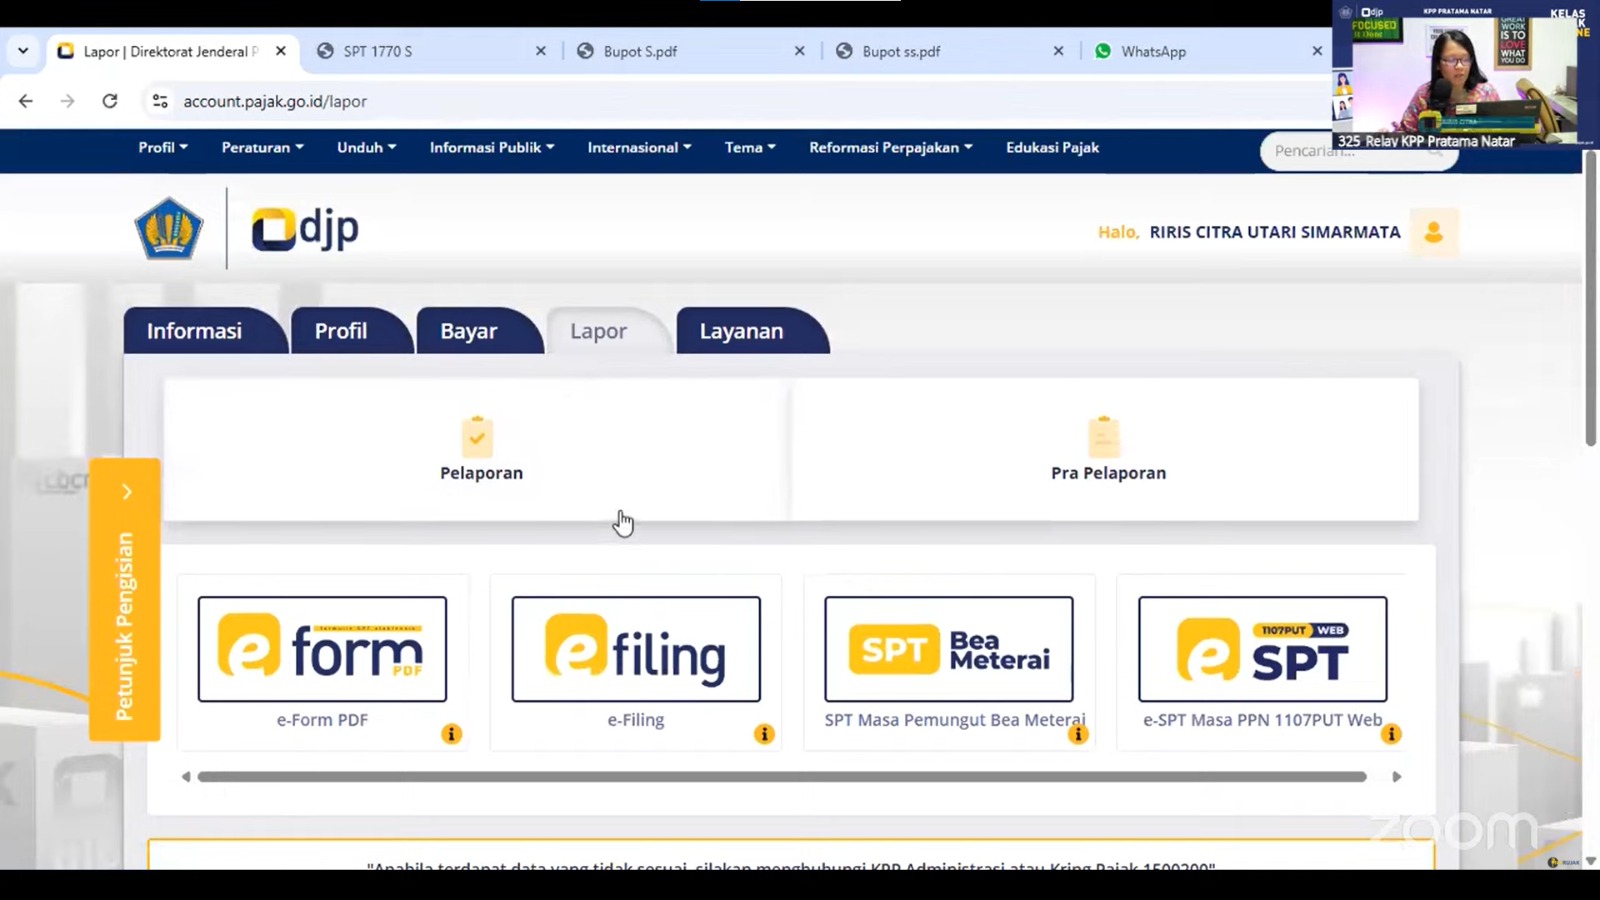Screen dimensions: 1600x900
Task: Open the e-Form PDF logo tile
Action: 322,649
